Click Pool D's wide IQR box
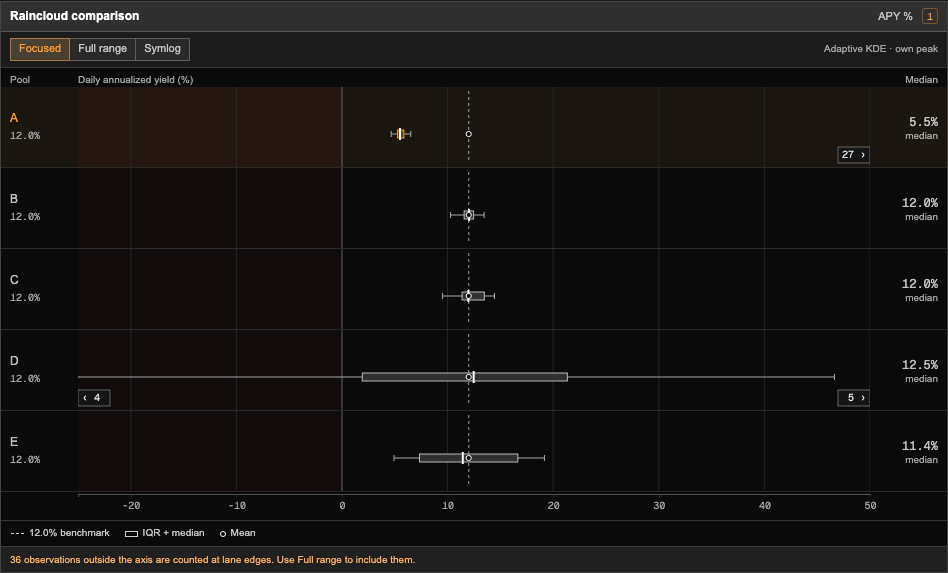 click(465, 377)
